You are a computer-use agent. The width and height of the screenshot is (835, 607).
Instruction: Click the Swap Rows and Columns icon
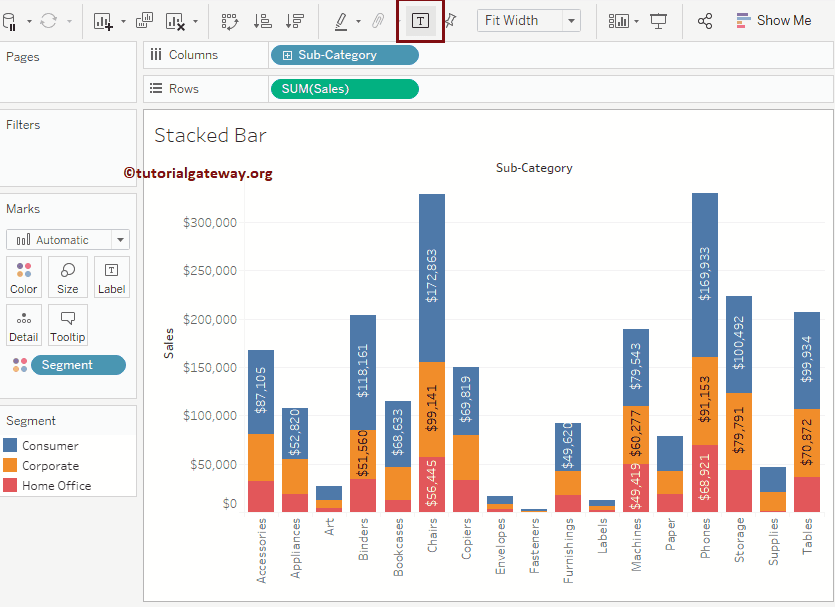pyautogui.click(x=230, y=21)
